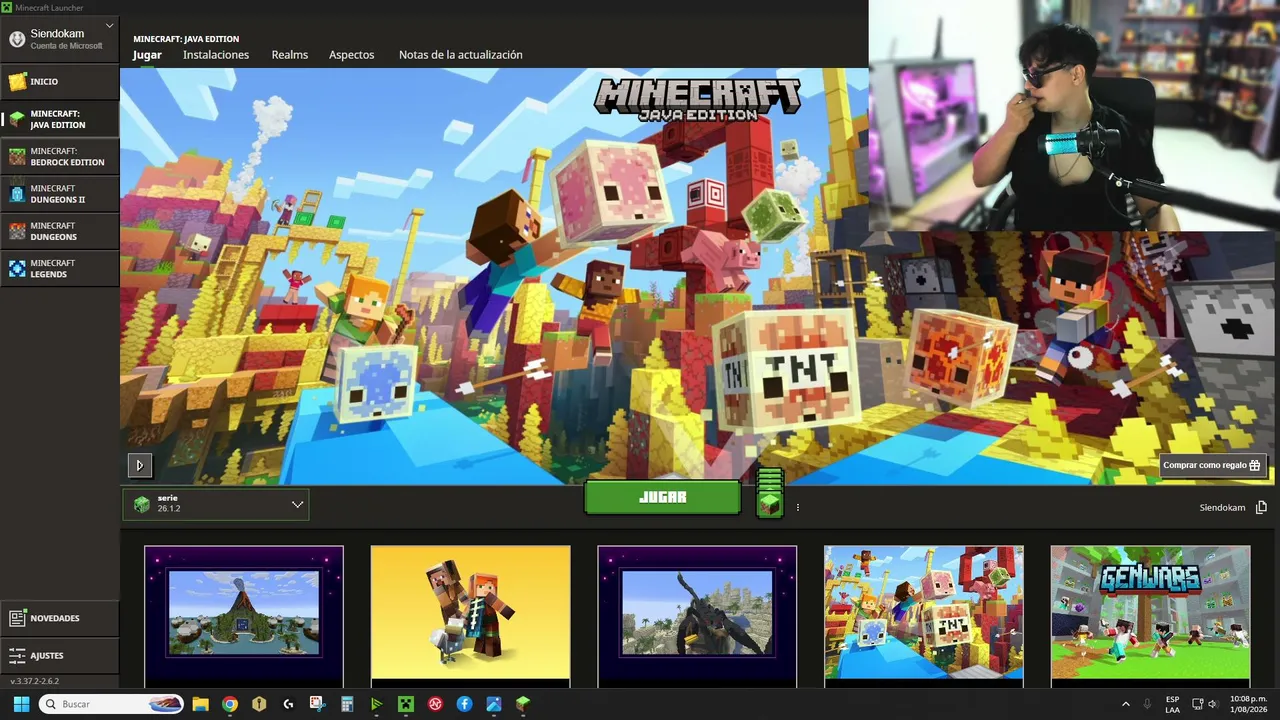Switch to the Instalaciones tab

(216, 55)
